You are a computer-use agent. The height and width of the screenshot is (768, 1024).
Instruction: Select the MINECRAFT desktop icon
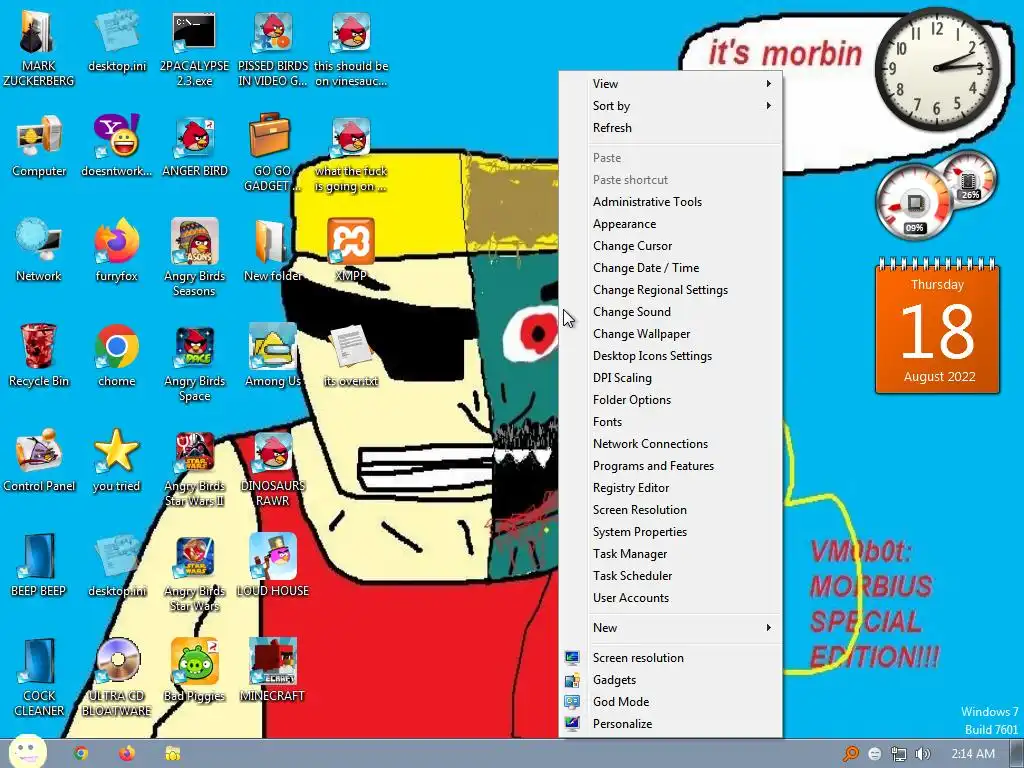tap(272, 671)
